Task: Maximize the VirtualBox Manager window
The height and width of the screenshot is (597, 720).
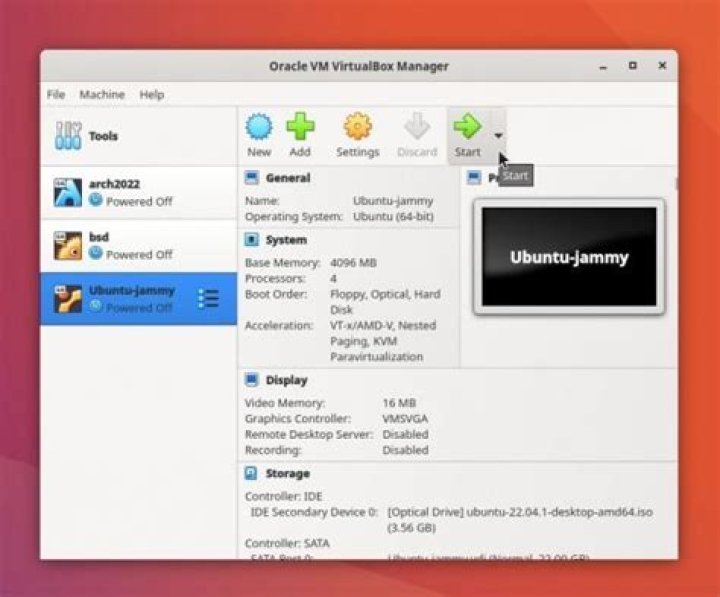Action: (633, 66)
